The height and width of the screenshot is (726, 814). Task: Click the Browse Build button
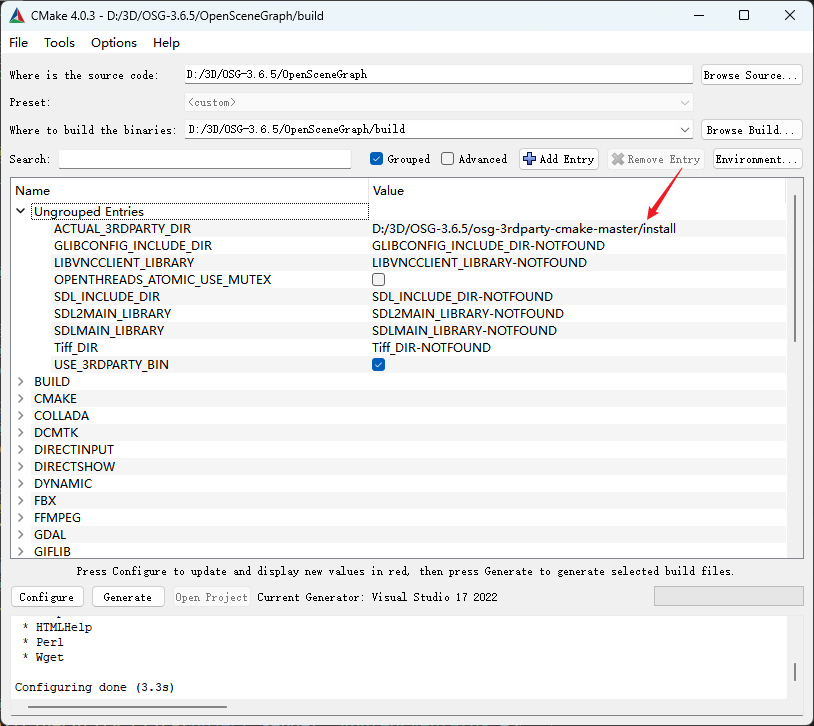tap(751, 130)
